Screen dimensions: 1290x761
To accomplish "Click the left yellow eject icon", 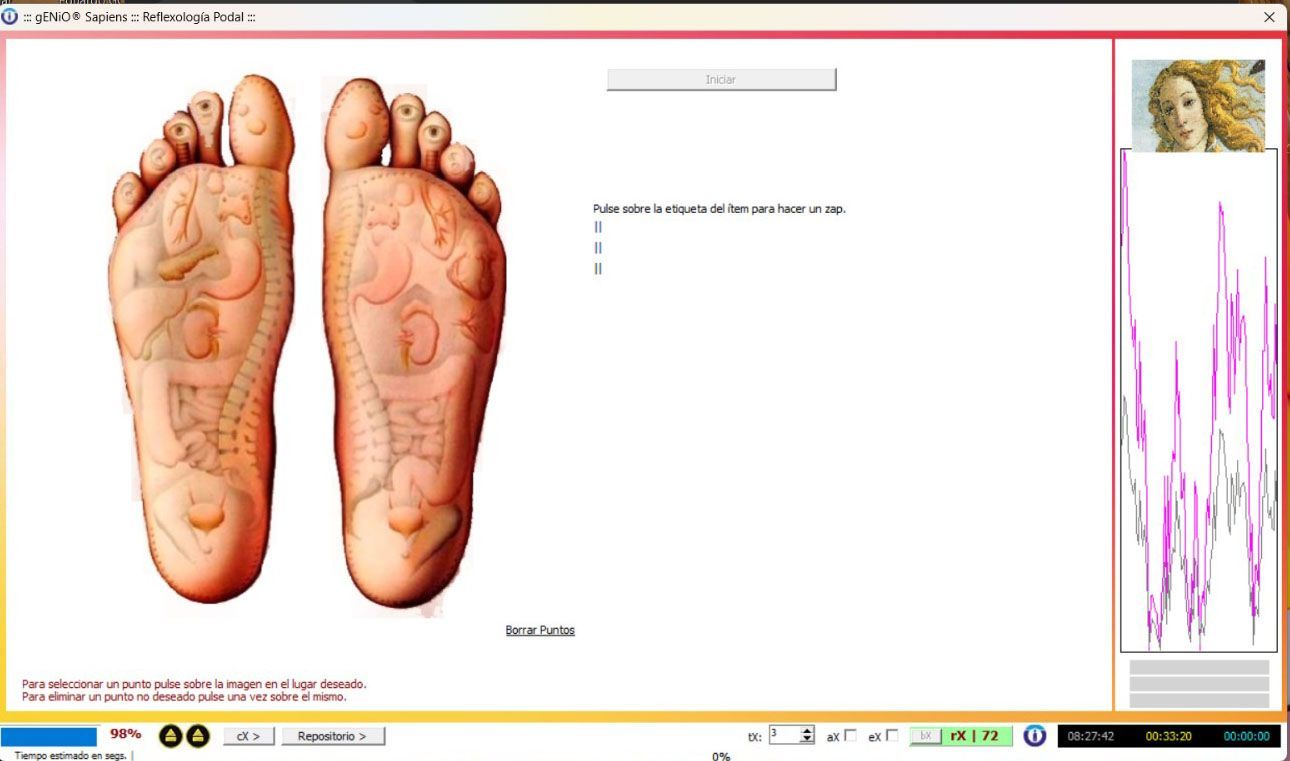I will coord(171,736).
